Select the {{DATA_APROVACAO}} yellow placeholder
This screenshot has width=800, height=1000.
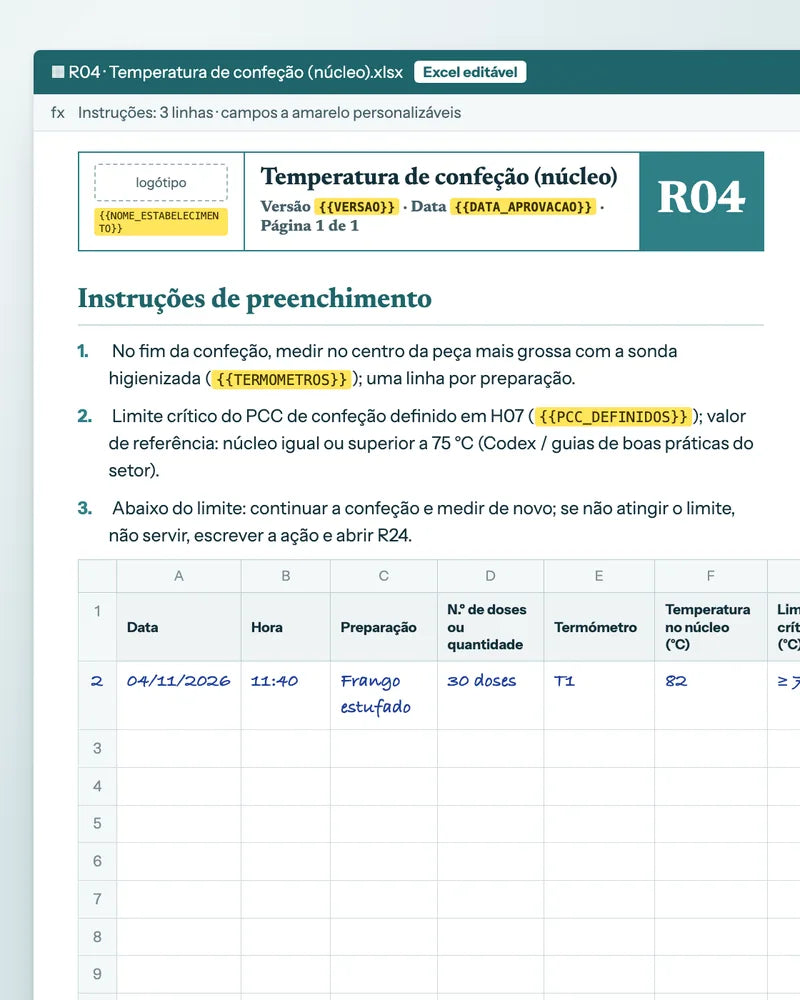pos(523,207)
